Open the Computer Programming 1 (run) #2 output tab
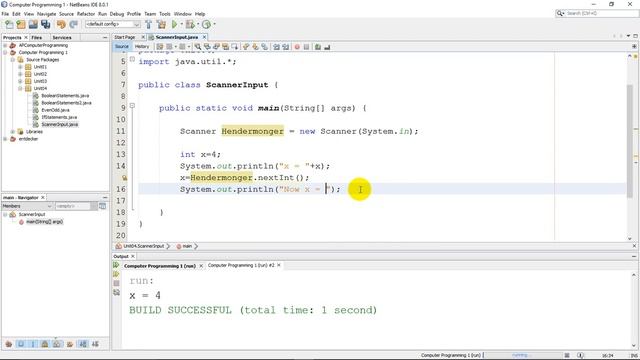The height and width of the screenshot is (360, 640). pos(241,265)
